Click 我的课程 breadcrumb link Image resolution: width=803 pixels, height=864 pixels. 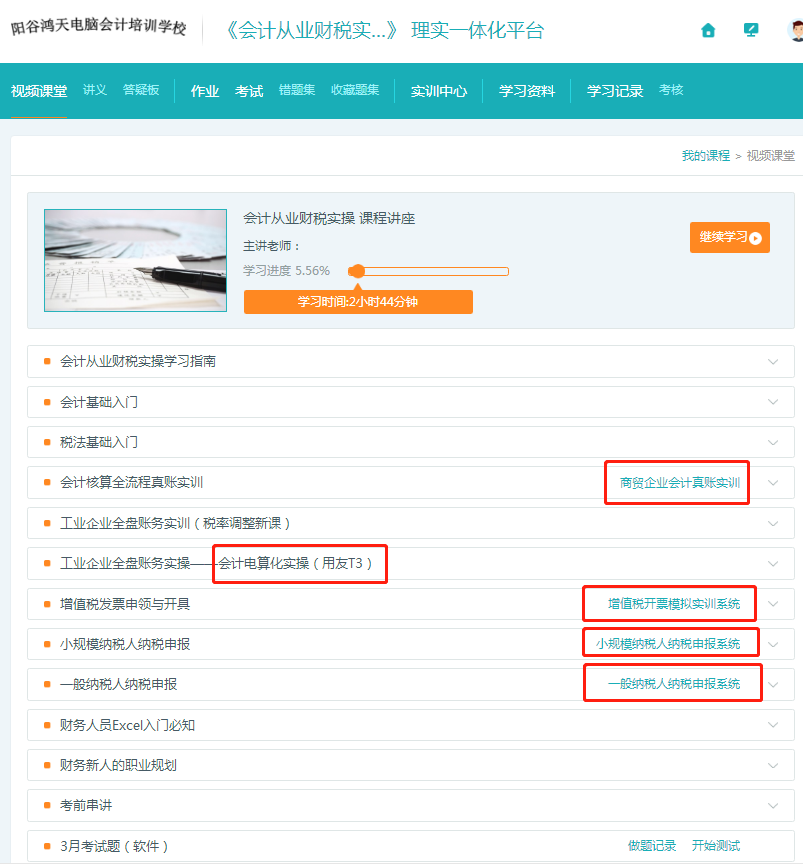705,156
